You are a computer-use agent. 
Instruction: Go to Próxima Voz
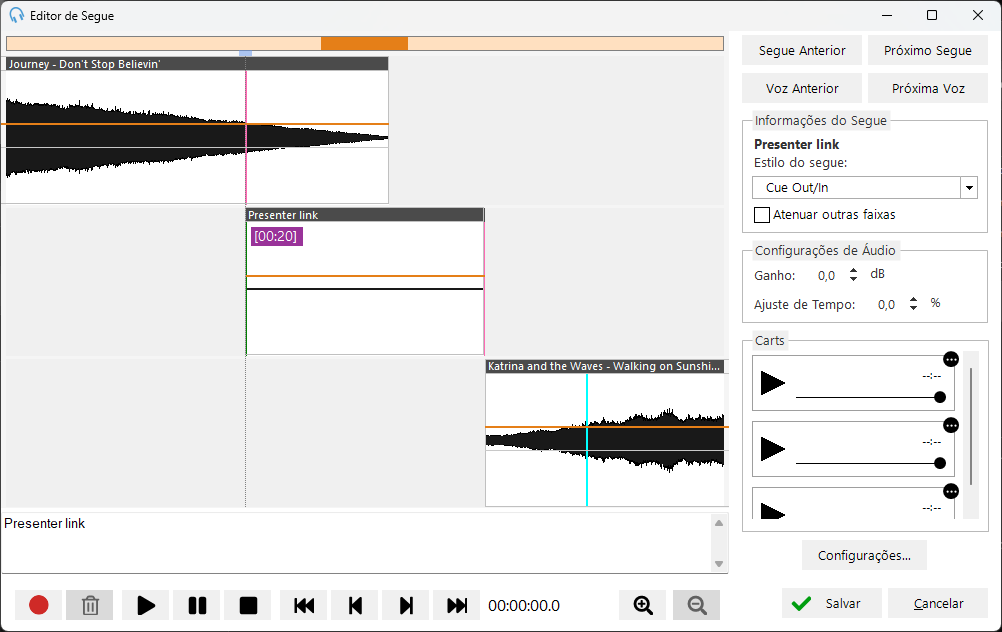coord(928,88)
